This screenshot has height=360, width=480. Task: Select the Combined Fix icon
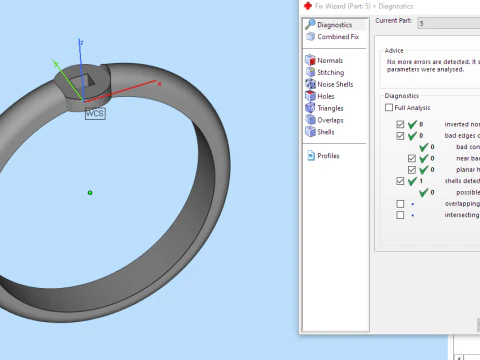point(310,36)
